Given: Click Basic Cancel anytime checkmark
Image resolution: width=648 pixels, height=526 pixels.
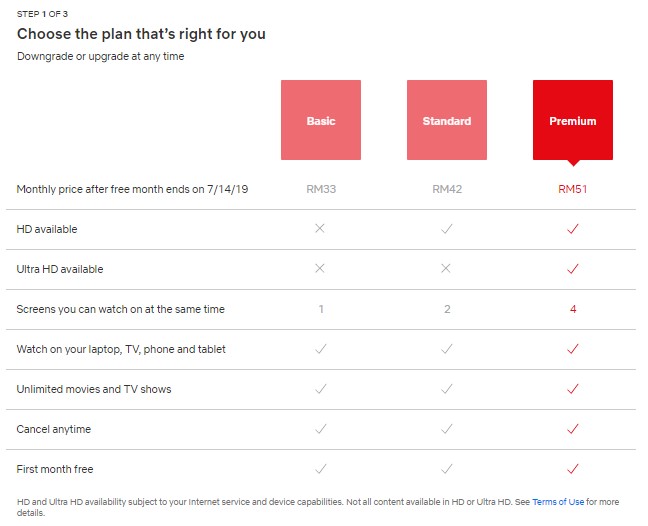Looking at the screenshot, I should click(321, 428).
